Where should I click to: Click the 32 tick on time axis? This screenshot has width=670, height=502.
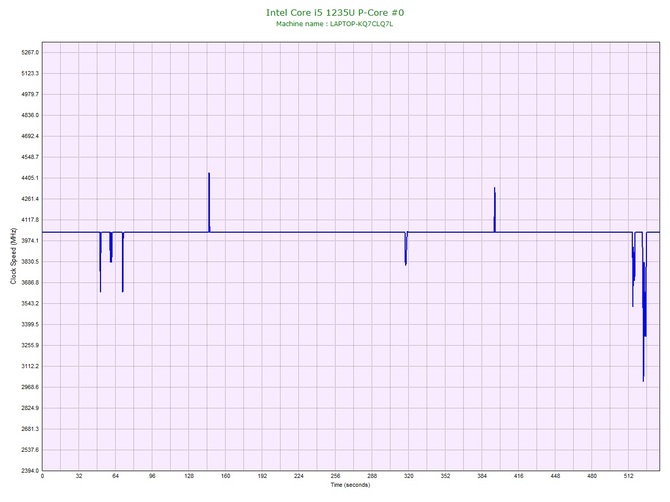(79, 476)
